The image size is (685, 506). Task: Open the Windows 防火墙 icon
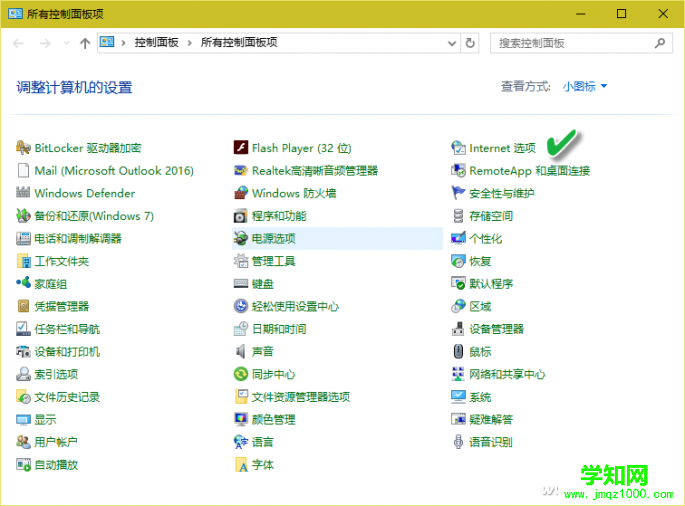[x=241, y=193]
